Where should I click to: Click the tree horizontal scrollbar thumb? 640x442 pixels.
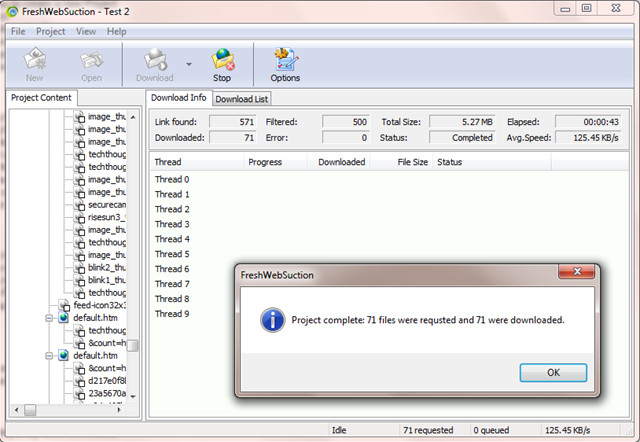coord(30,410)
